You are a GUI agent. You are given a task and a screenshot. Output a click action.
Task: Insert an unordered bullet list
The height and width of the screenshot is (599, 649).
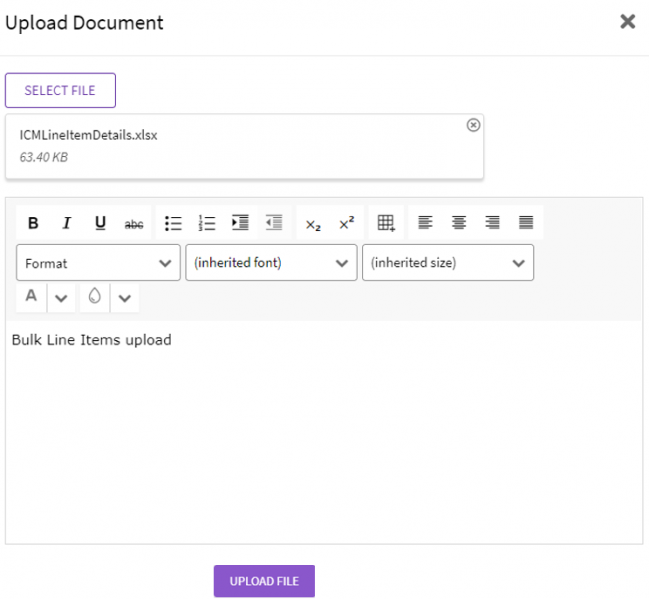[x=173, y=223]
